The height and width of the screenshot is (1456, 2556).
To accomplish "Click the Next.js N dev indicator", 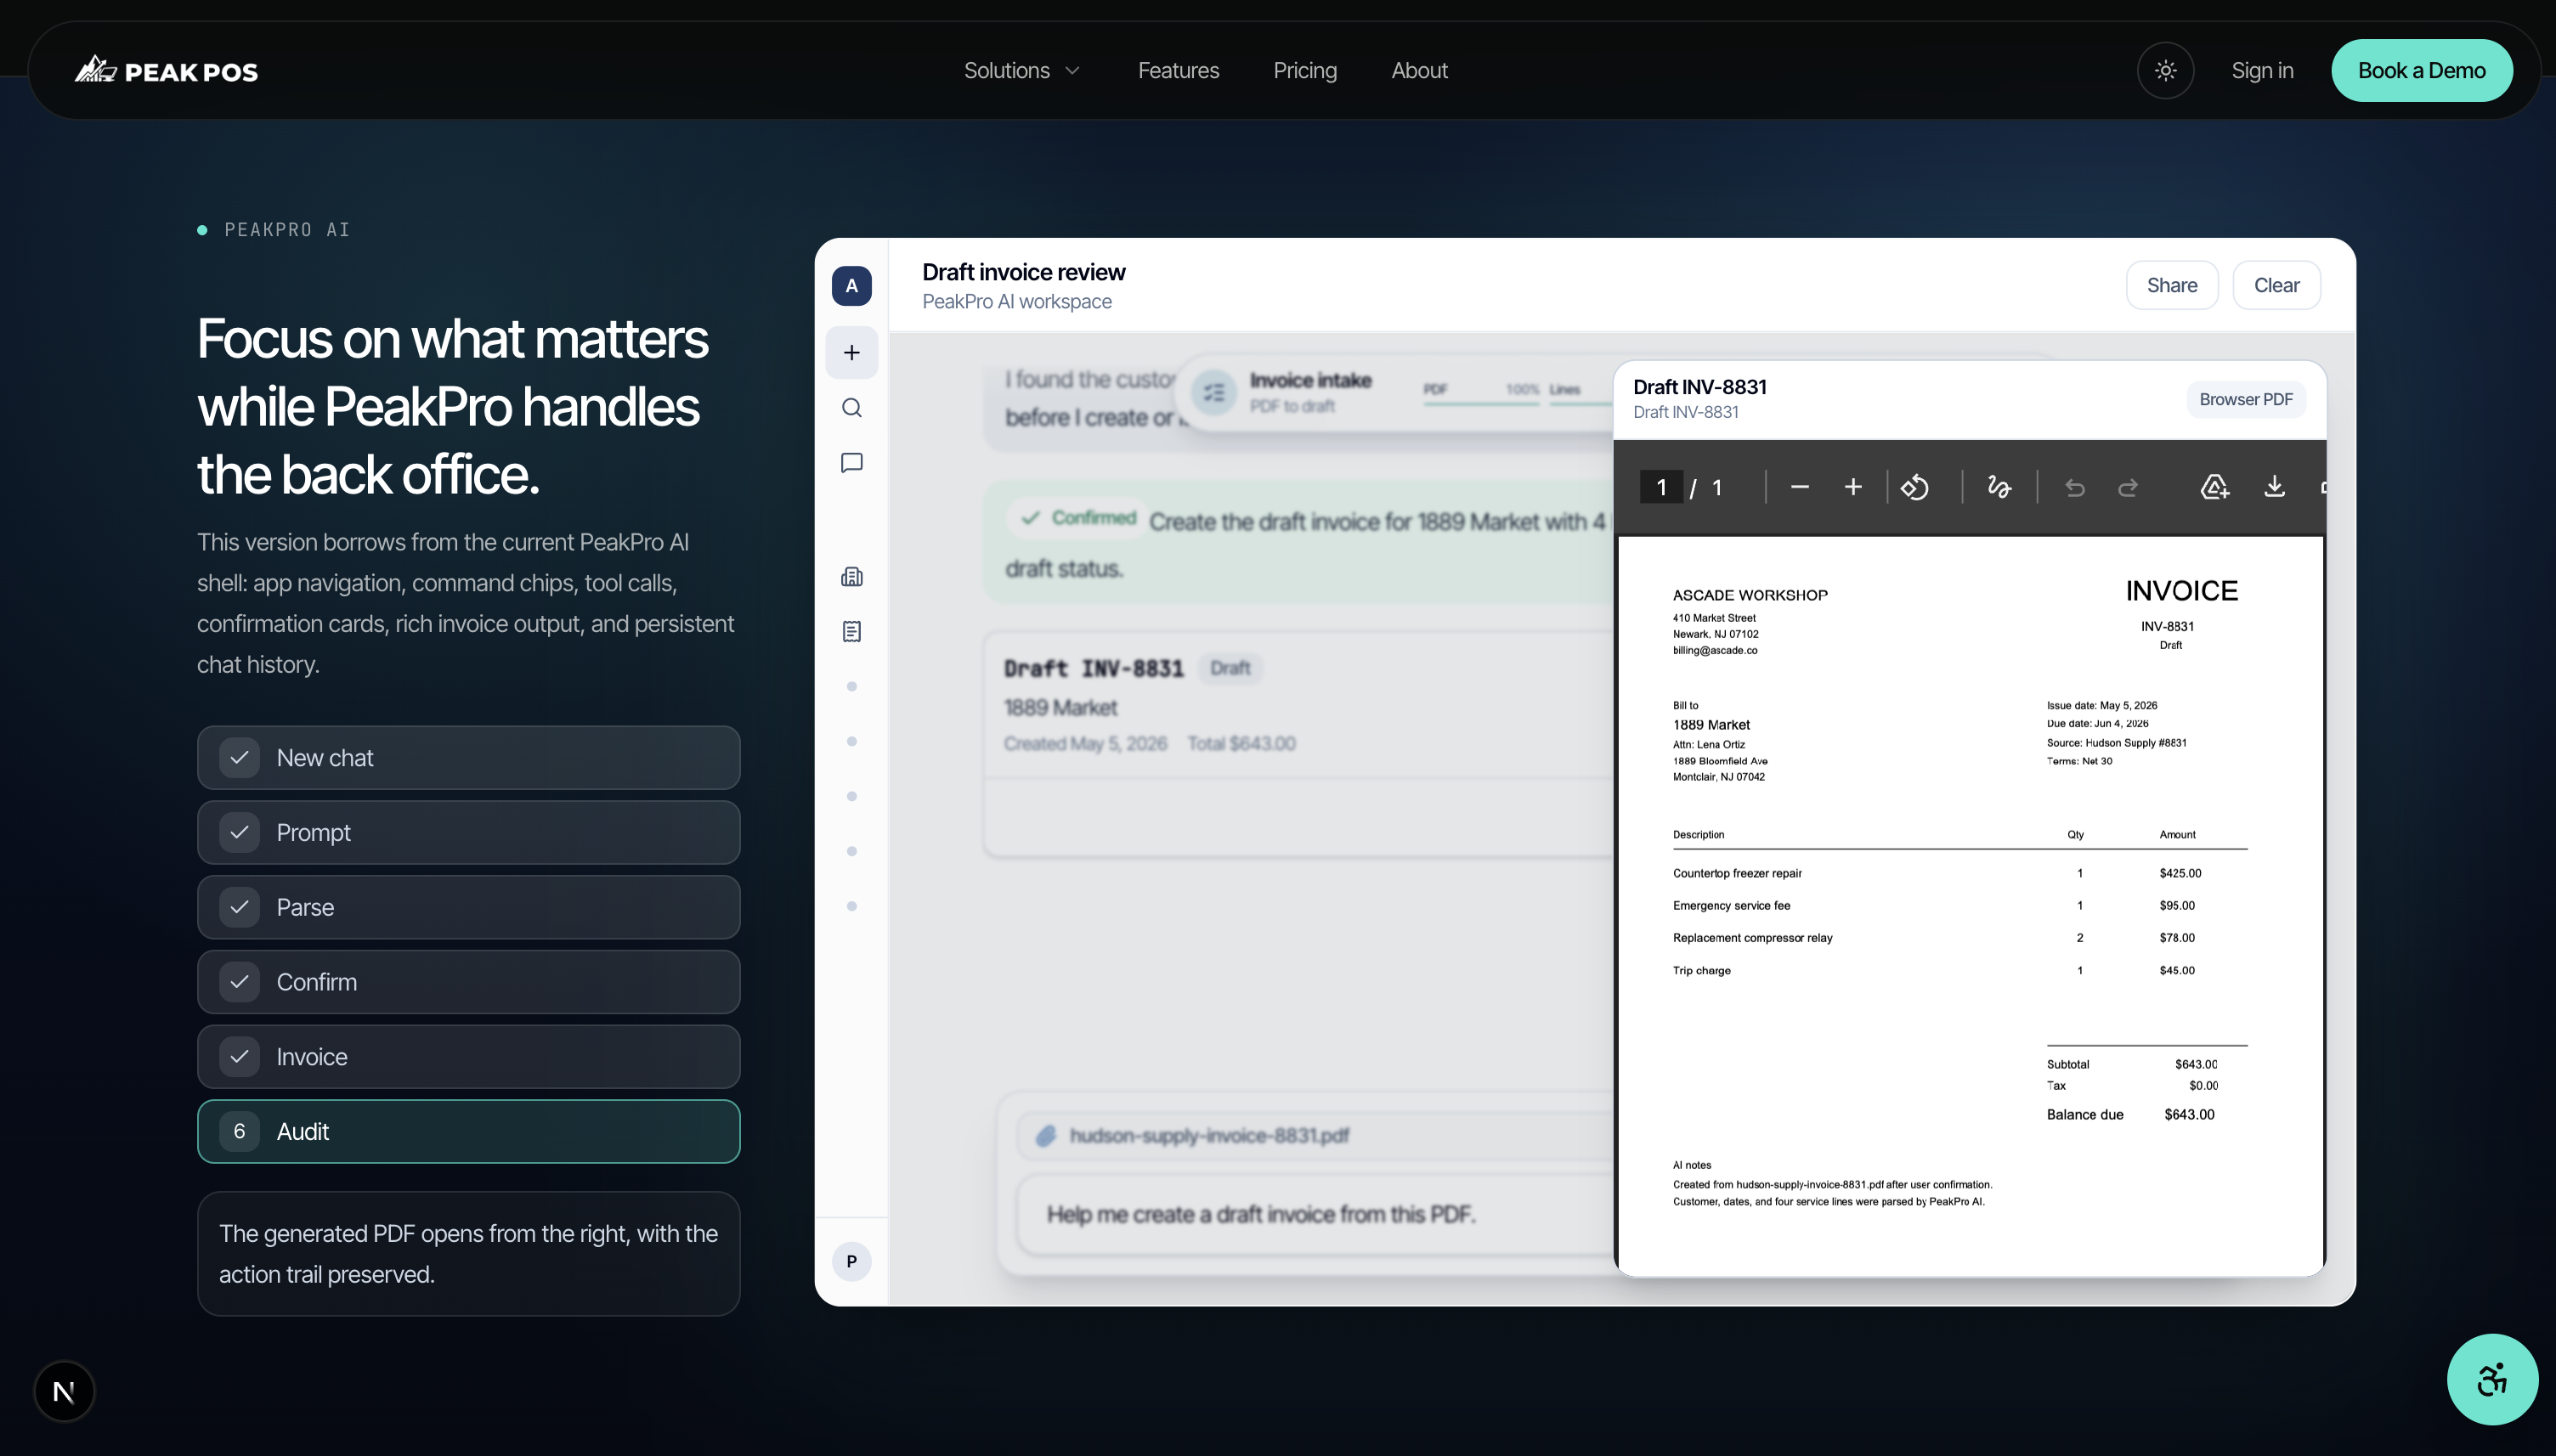I will (x=64, y=1391).
